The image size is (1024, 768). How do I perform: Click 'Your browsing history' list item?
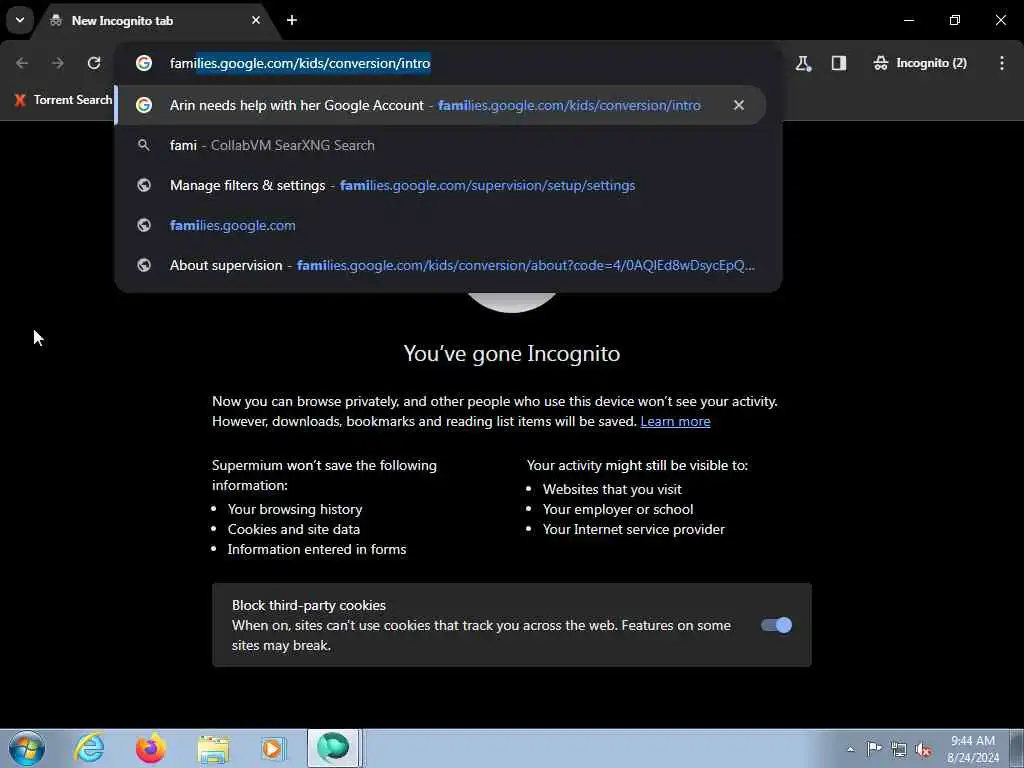point(295,509)
